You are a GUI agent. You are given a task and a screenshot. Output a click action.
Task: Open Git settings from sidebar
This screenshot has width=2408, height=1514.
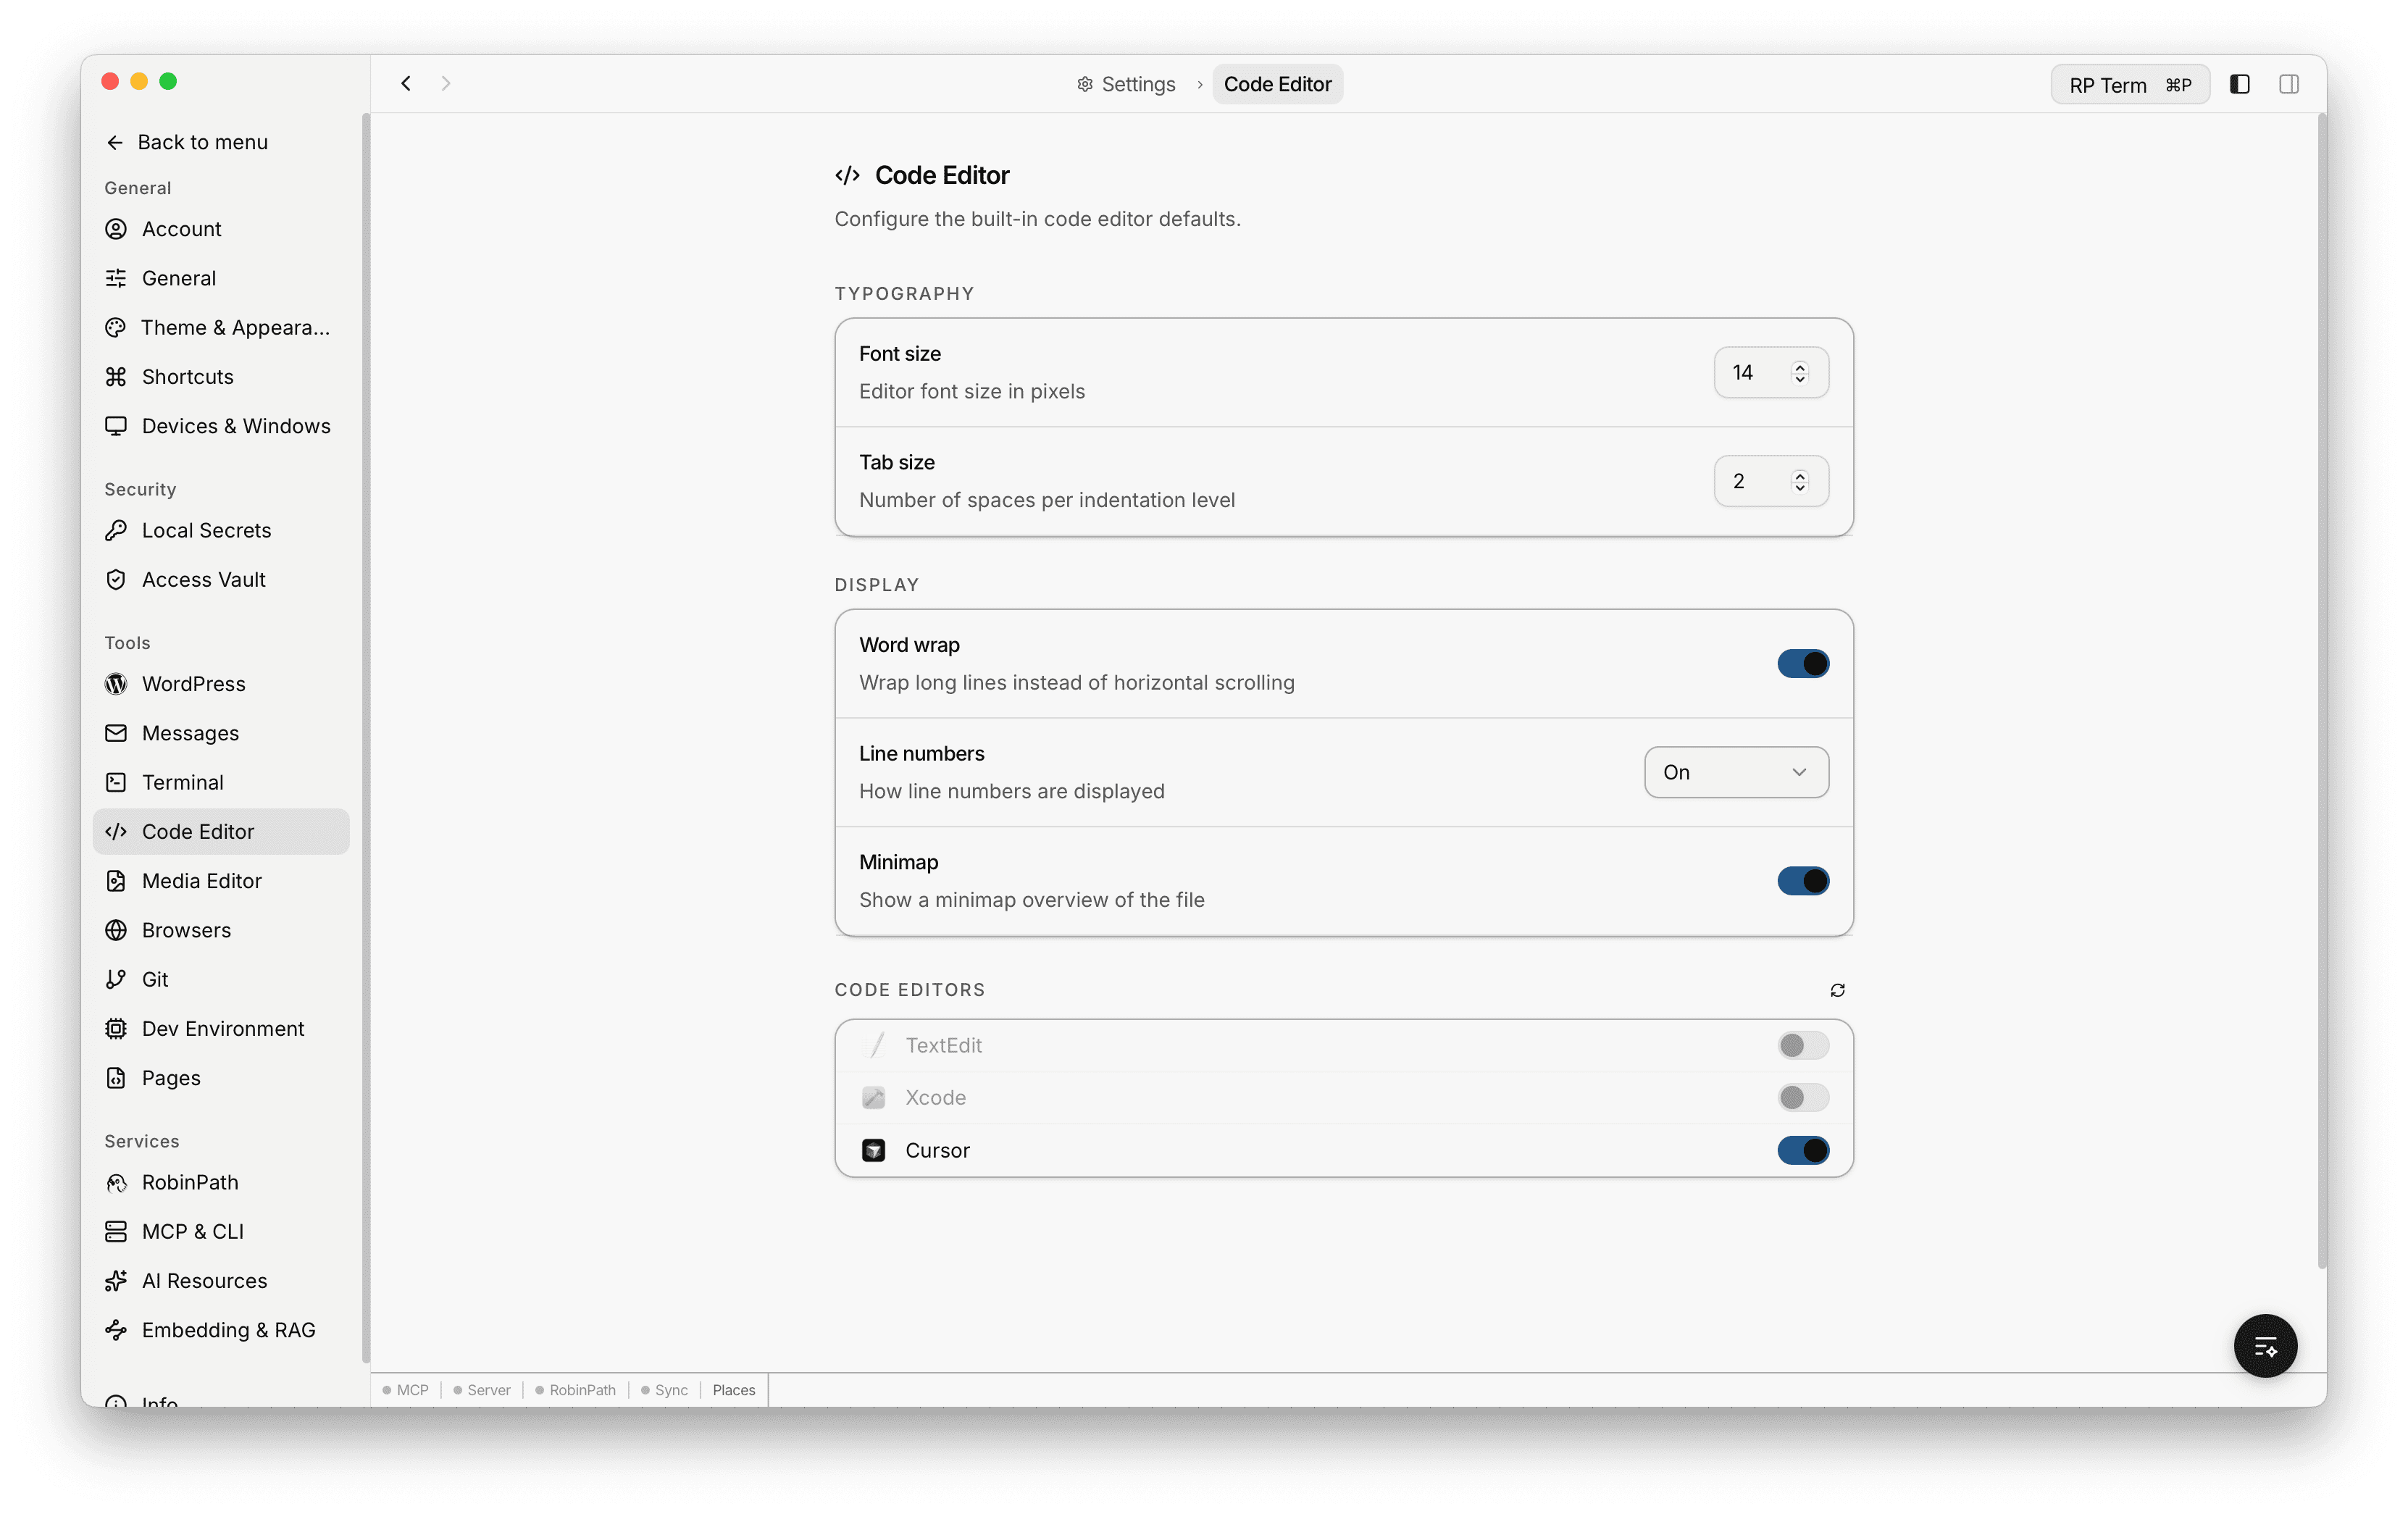pyautogui.click(x=154, y=979)
